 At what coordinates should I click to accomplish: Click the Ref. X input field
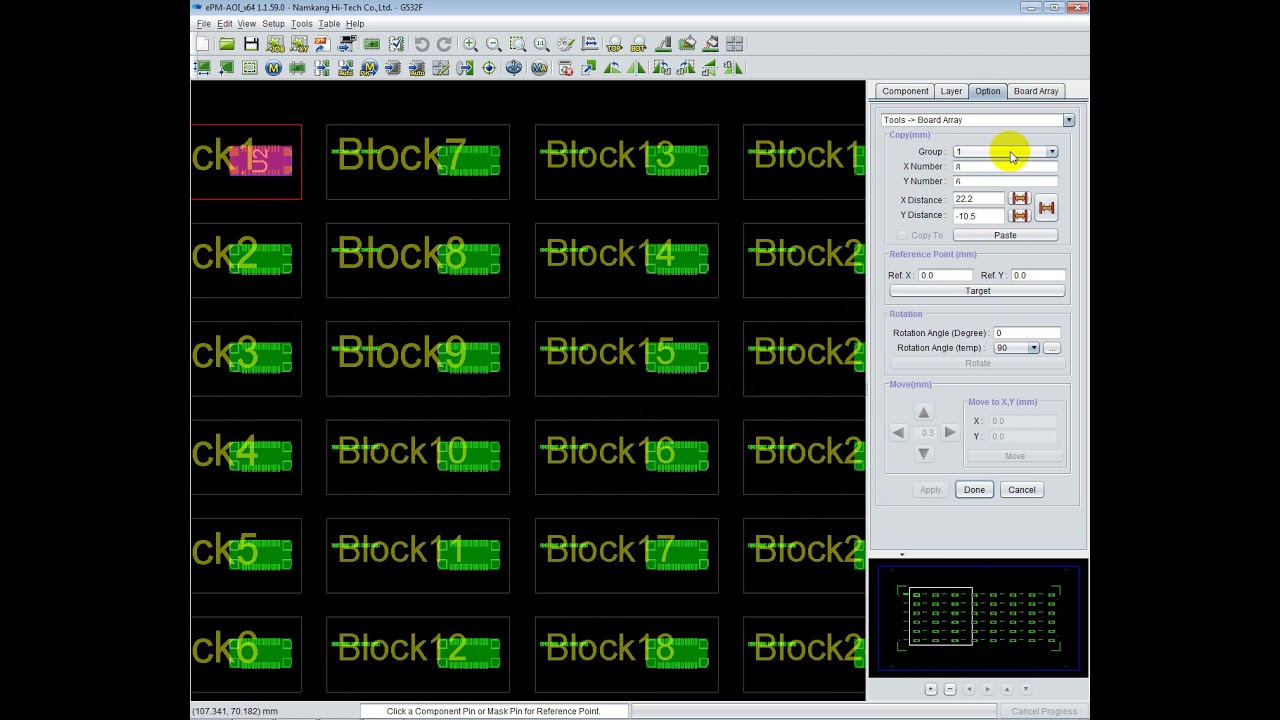tap(945, 275)
